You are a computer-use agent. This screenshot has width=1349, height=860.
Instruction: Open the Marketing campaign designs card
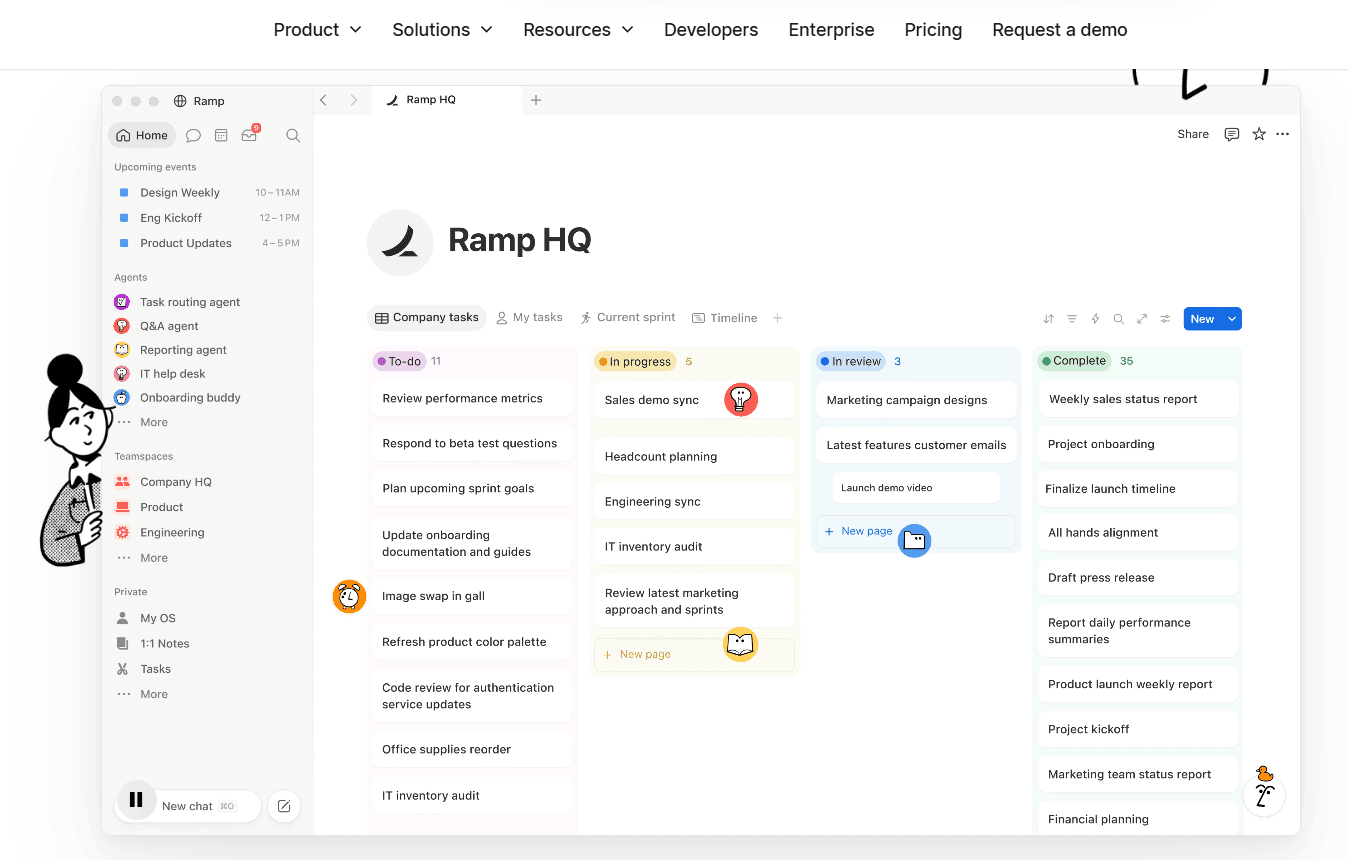(x=916, y=400)
